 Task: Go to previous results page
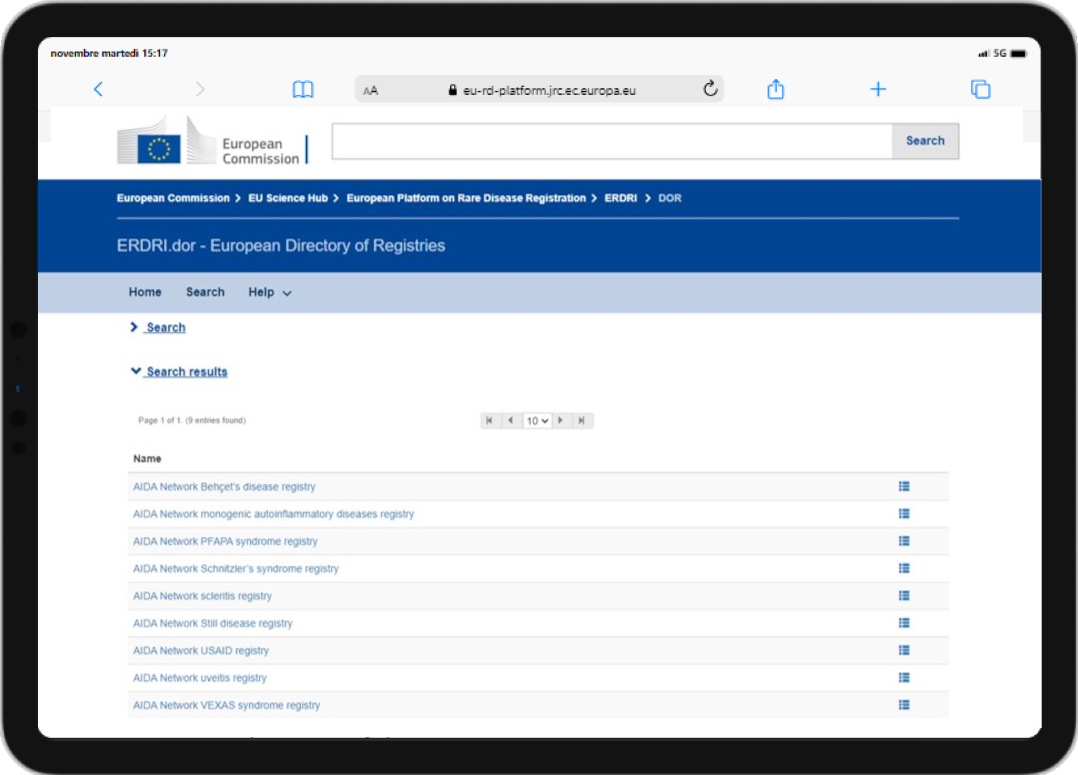click(x=510, y=420)
